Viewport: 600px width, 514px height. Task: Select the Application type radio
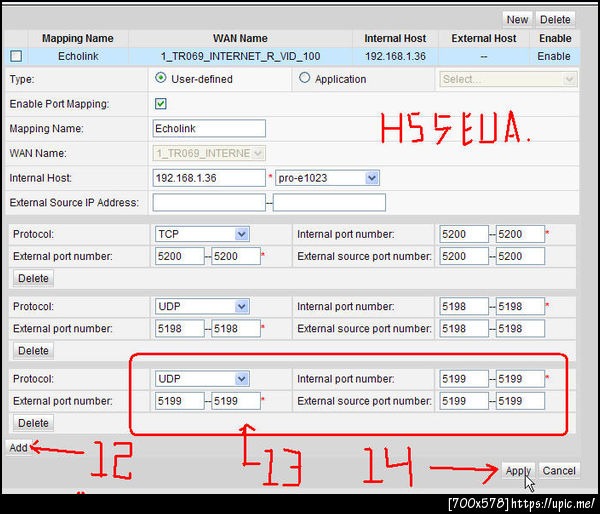(x=304, y=78)
